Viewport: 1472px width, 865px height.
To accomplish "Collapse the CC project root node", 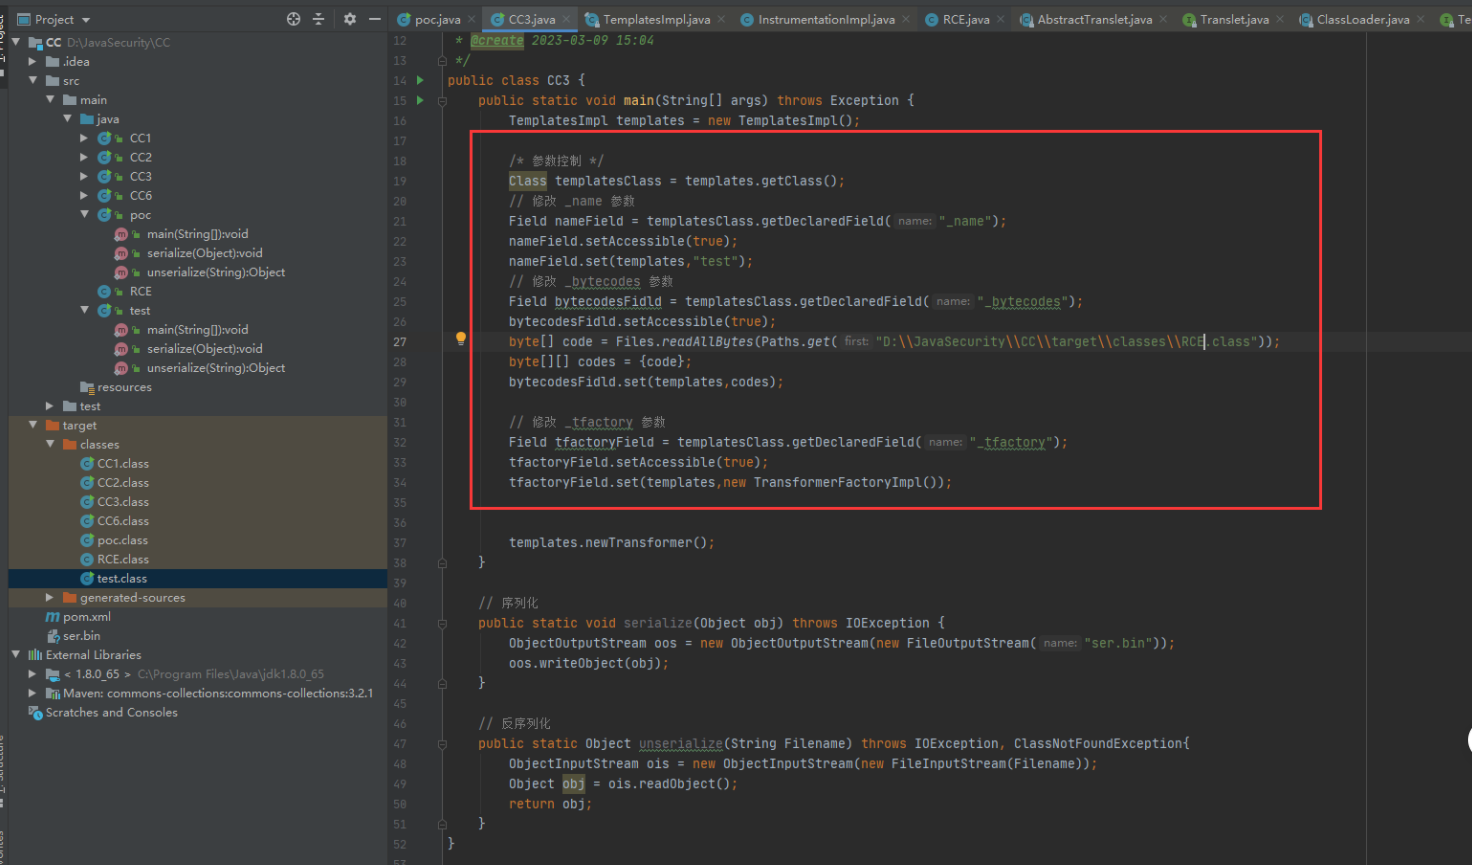I will [x=16, y=42].
